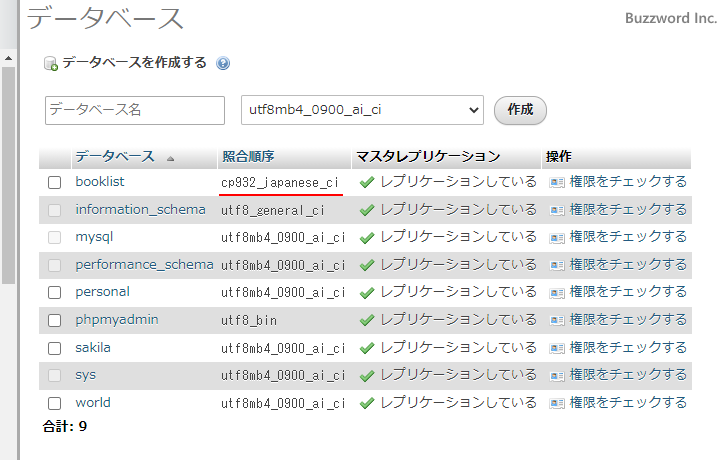Click replication checkmark in information_schema row
728x460 pixels.
click(x=367, y=210)
